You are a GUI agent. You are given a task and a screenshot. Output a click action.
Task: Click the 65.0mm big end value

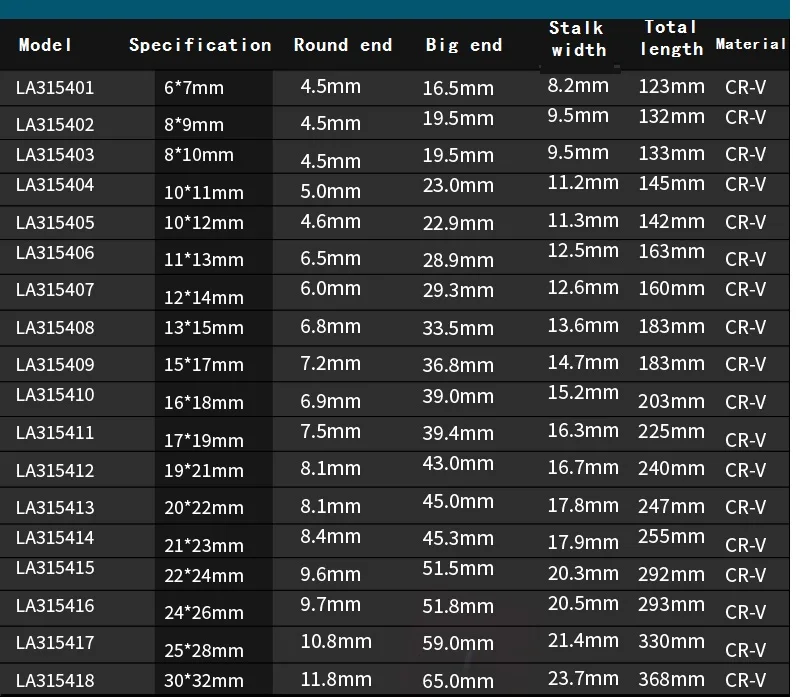click(x=458, y=681)
